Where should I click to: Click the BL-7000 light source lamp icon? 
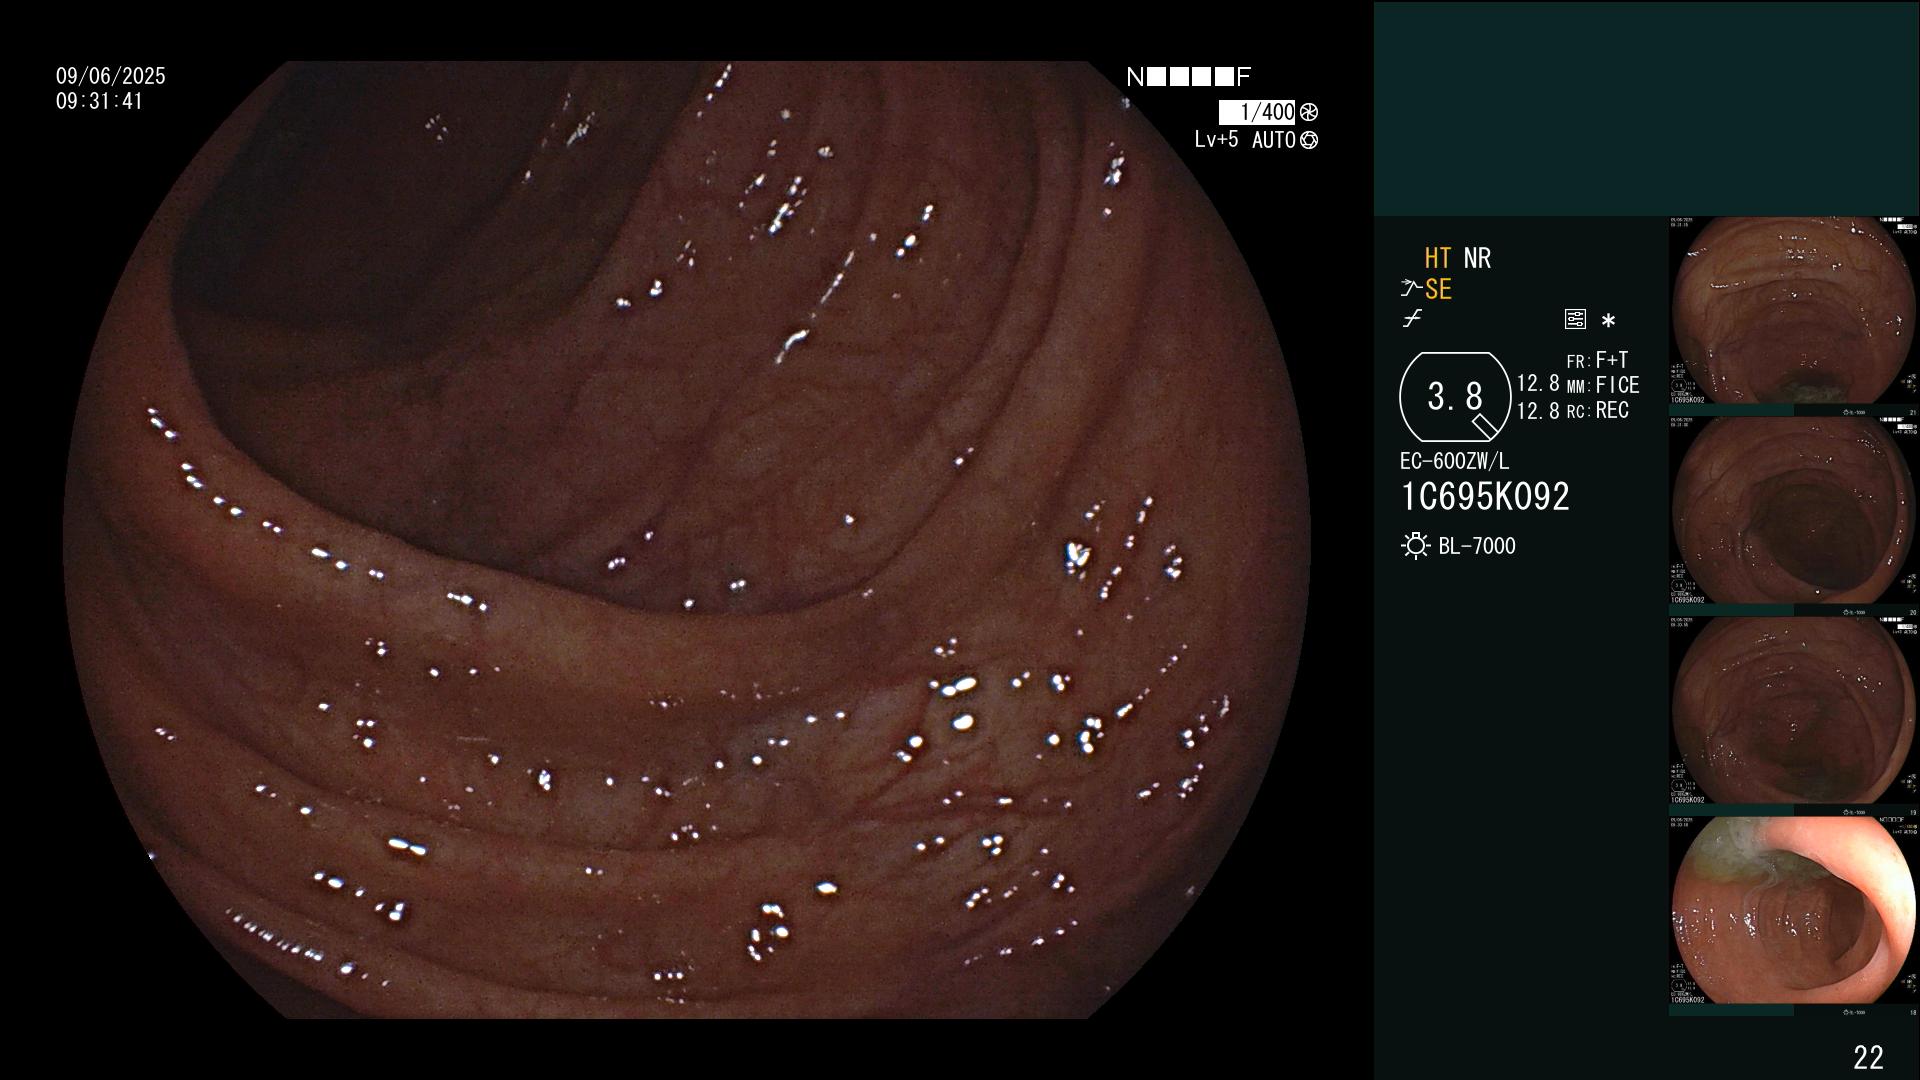point(1416,546)
